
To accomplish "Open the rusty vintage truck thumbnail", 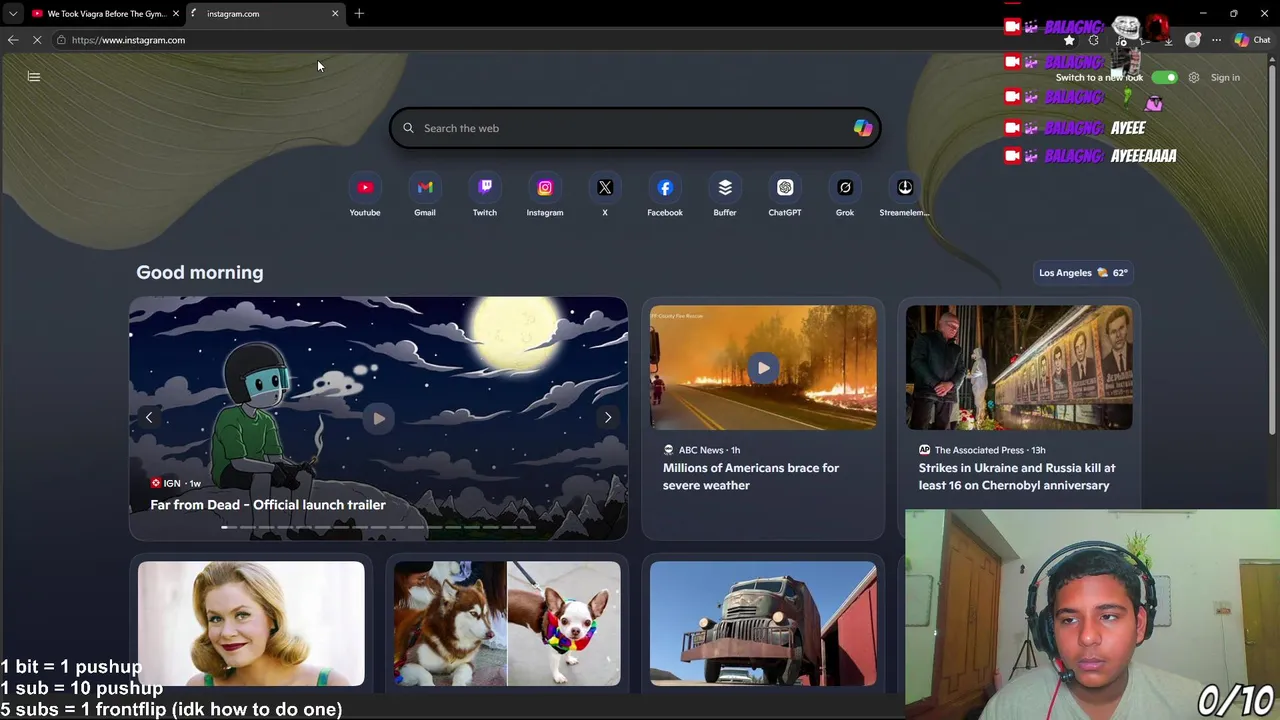I will coord(763,623).
